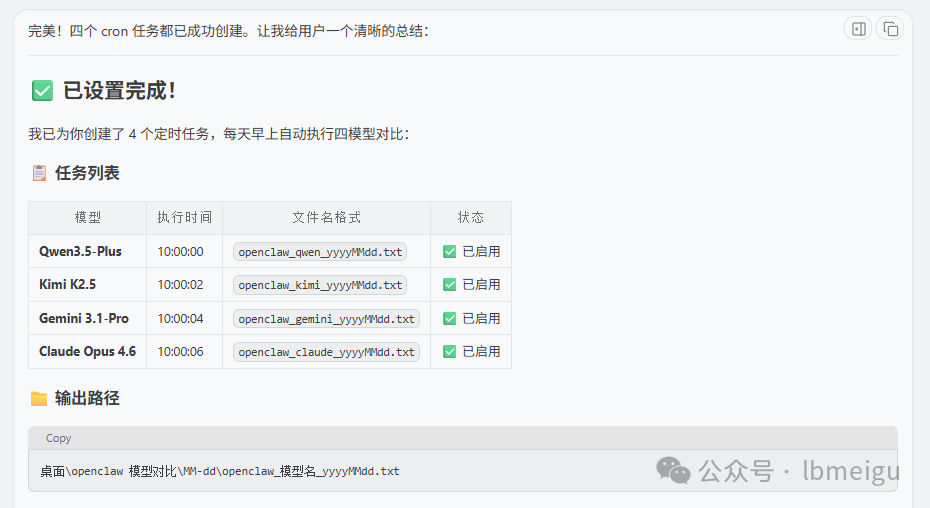Select the Kimi K2.5 model cell
The width and height of the screenshot is (930, 508).
coord(88,284)
